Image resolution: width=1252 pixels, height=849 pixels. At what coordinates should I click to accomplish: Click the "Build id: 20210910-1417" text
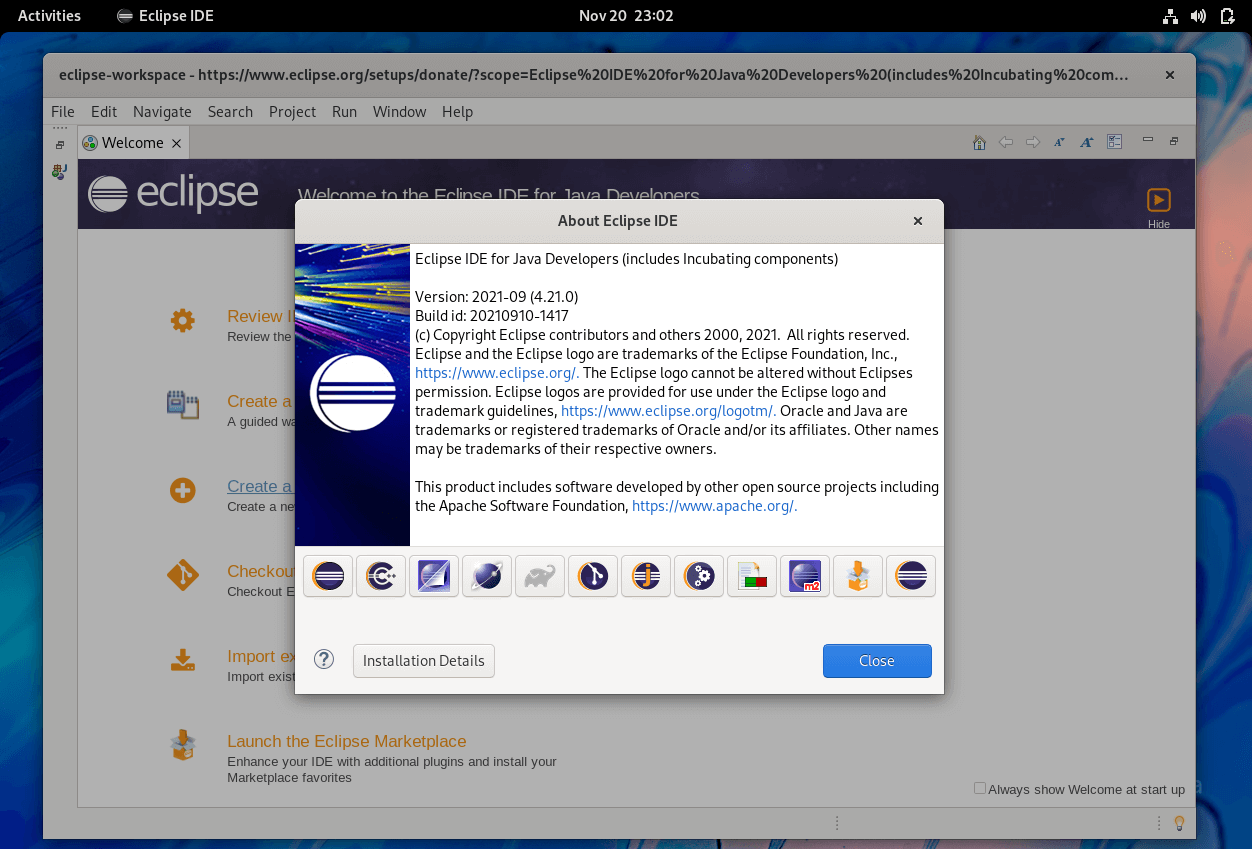pyautogui.click(x=492, y=316)
